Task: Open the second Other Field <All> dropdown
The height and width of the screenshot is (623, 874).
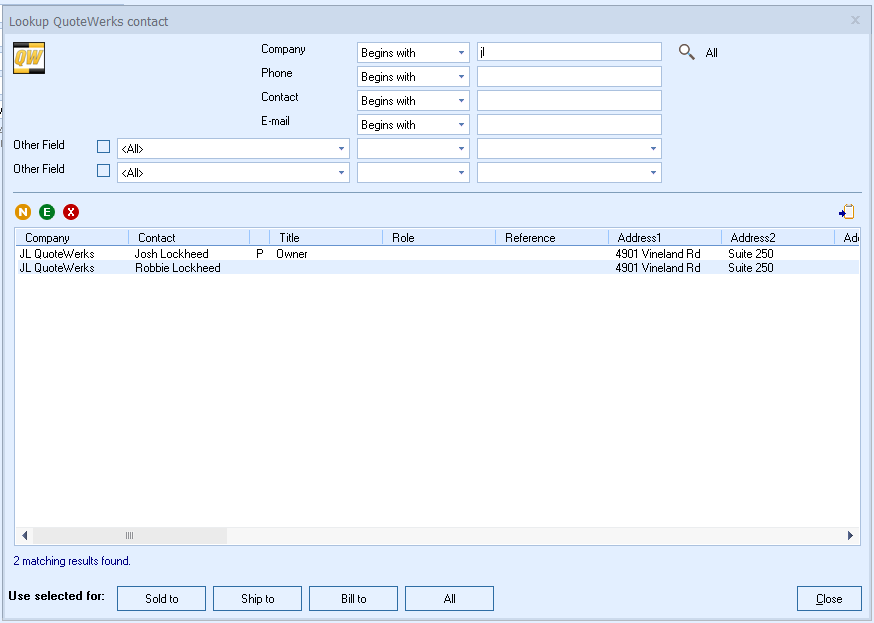Action: [x=233, y=173]
